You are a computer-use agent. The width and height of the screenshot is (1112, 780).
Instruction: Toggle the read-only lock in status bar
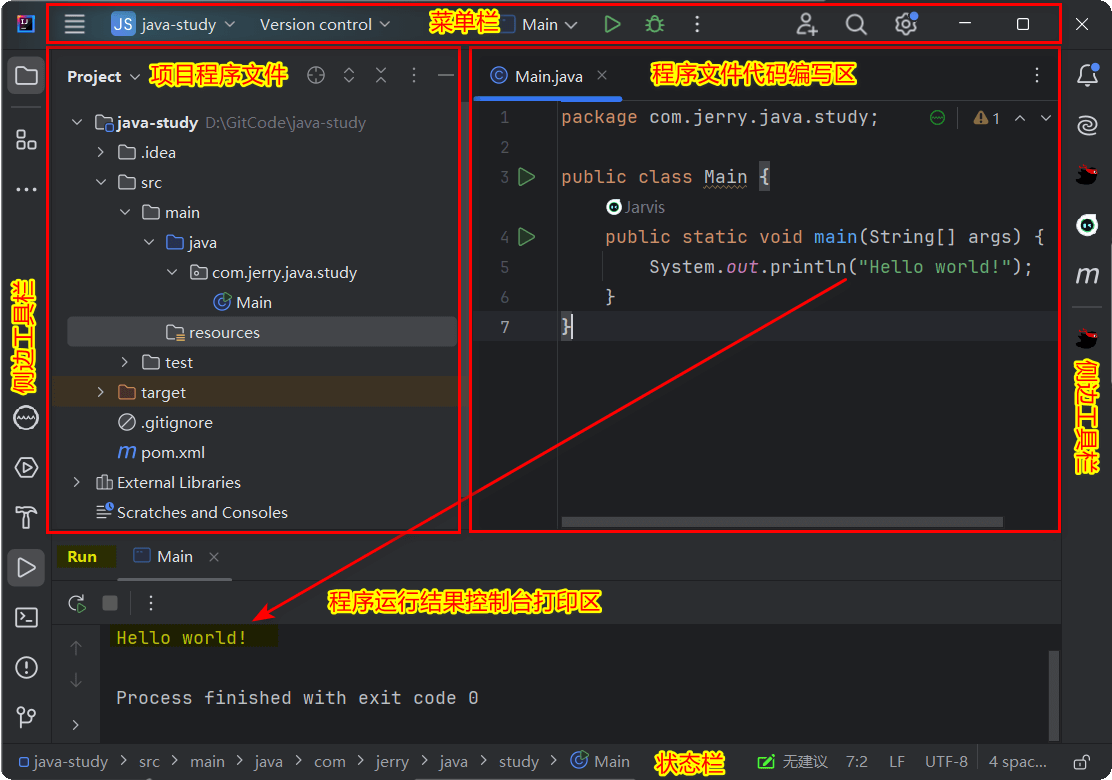[1081, 762]
